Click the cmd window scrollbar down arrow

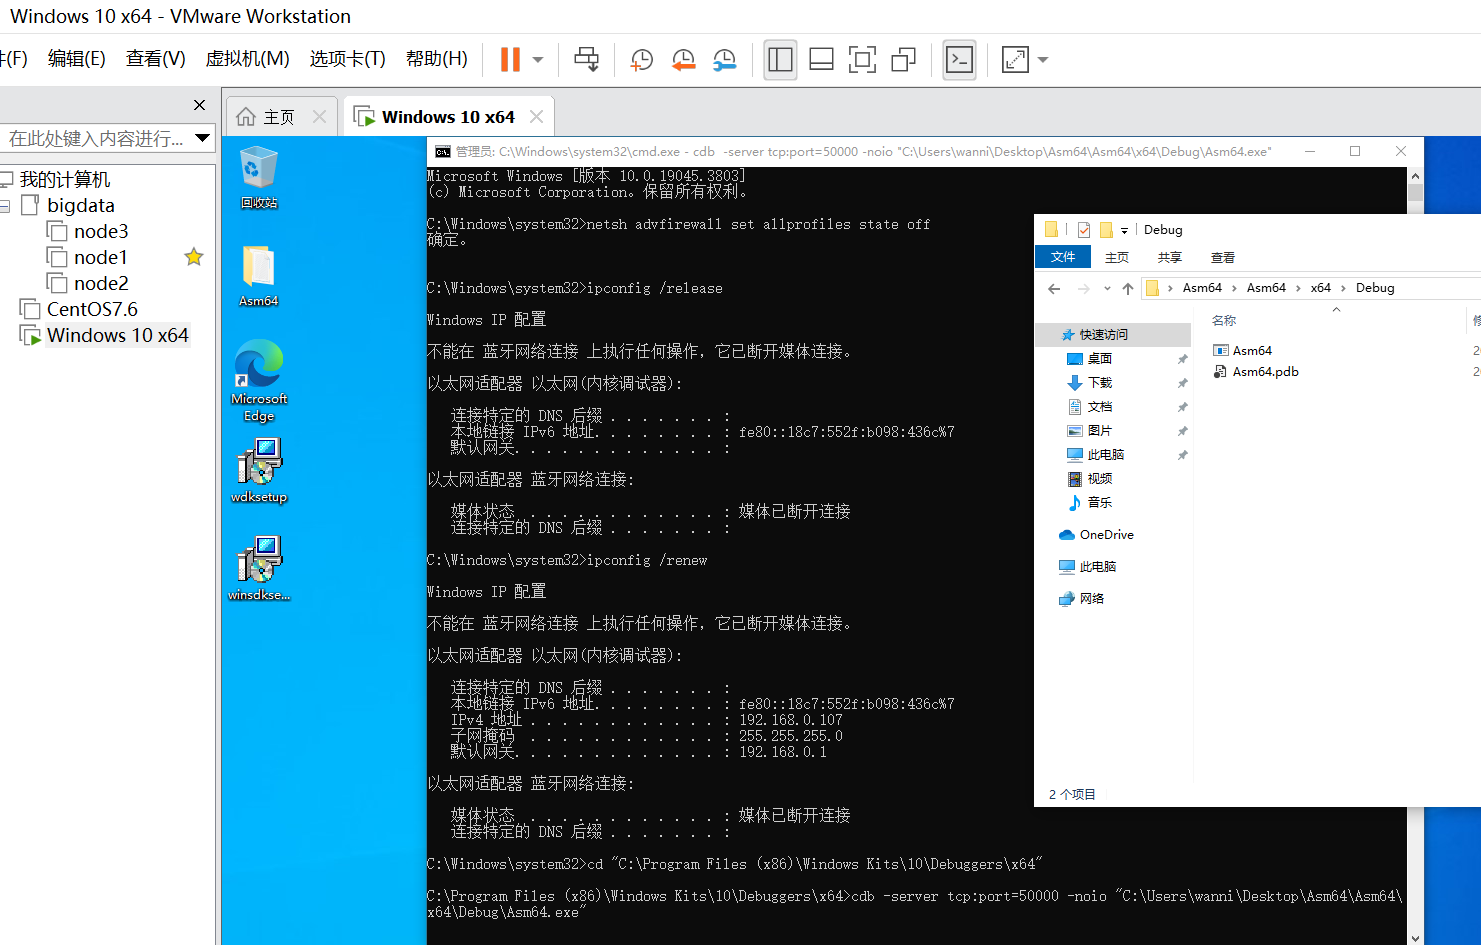tap(1415, 938)
